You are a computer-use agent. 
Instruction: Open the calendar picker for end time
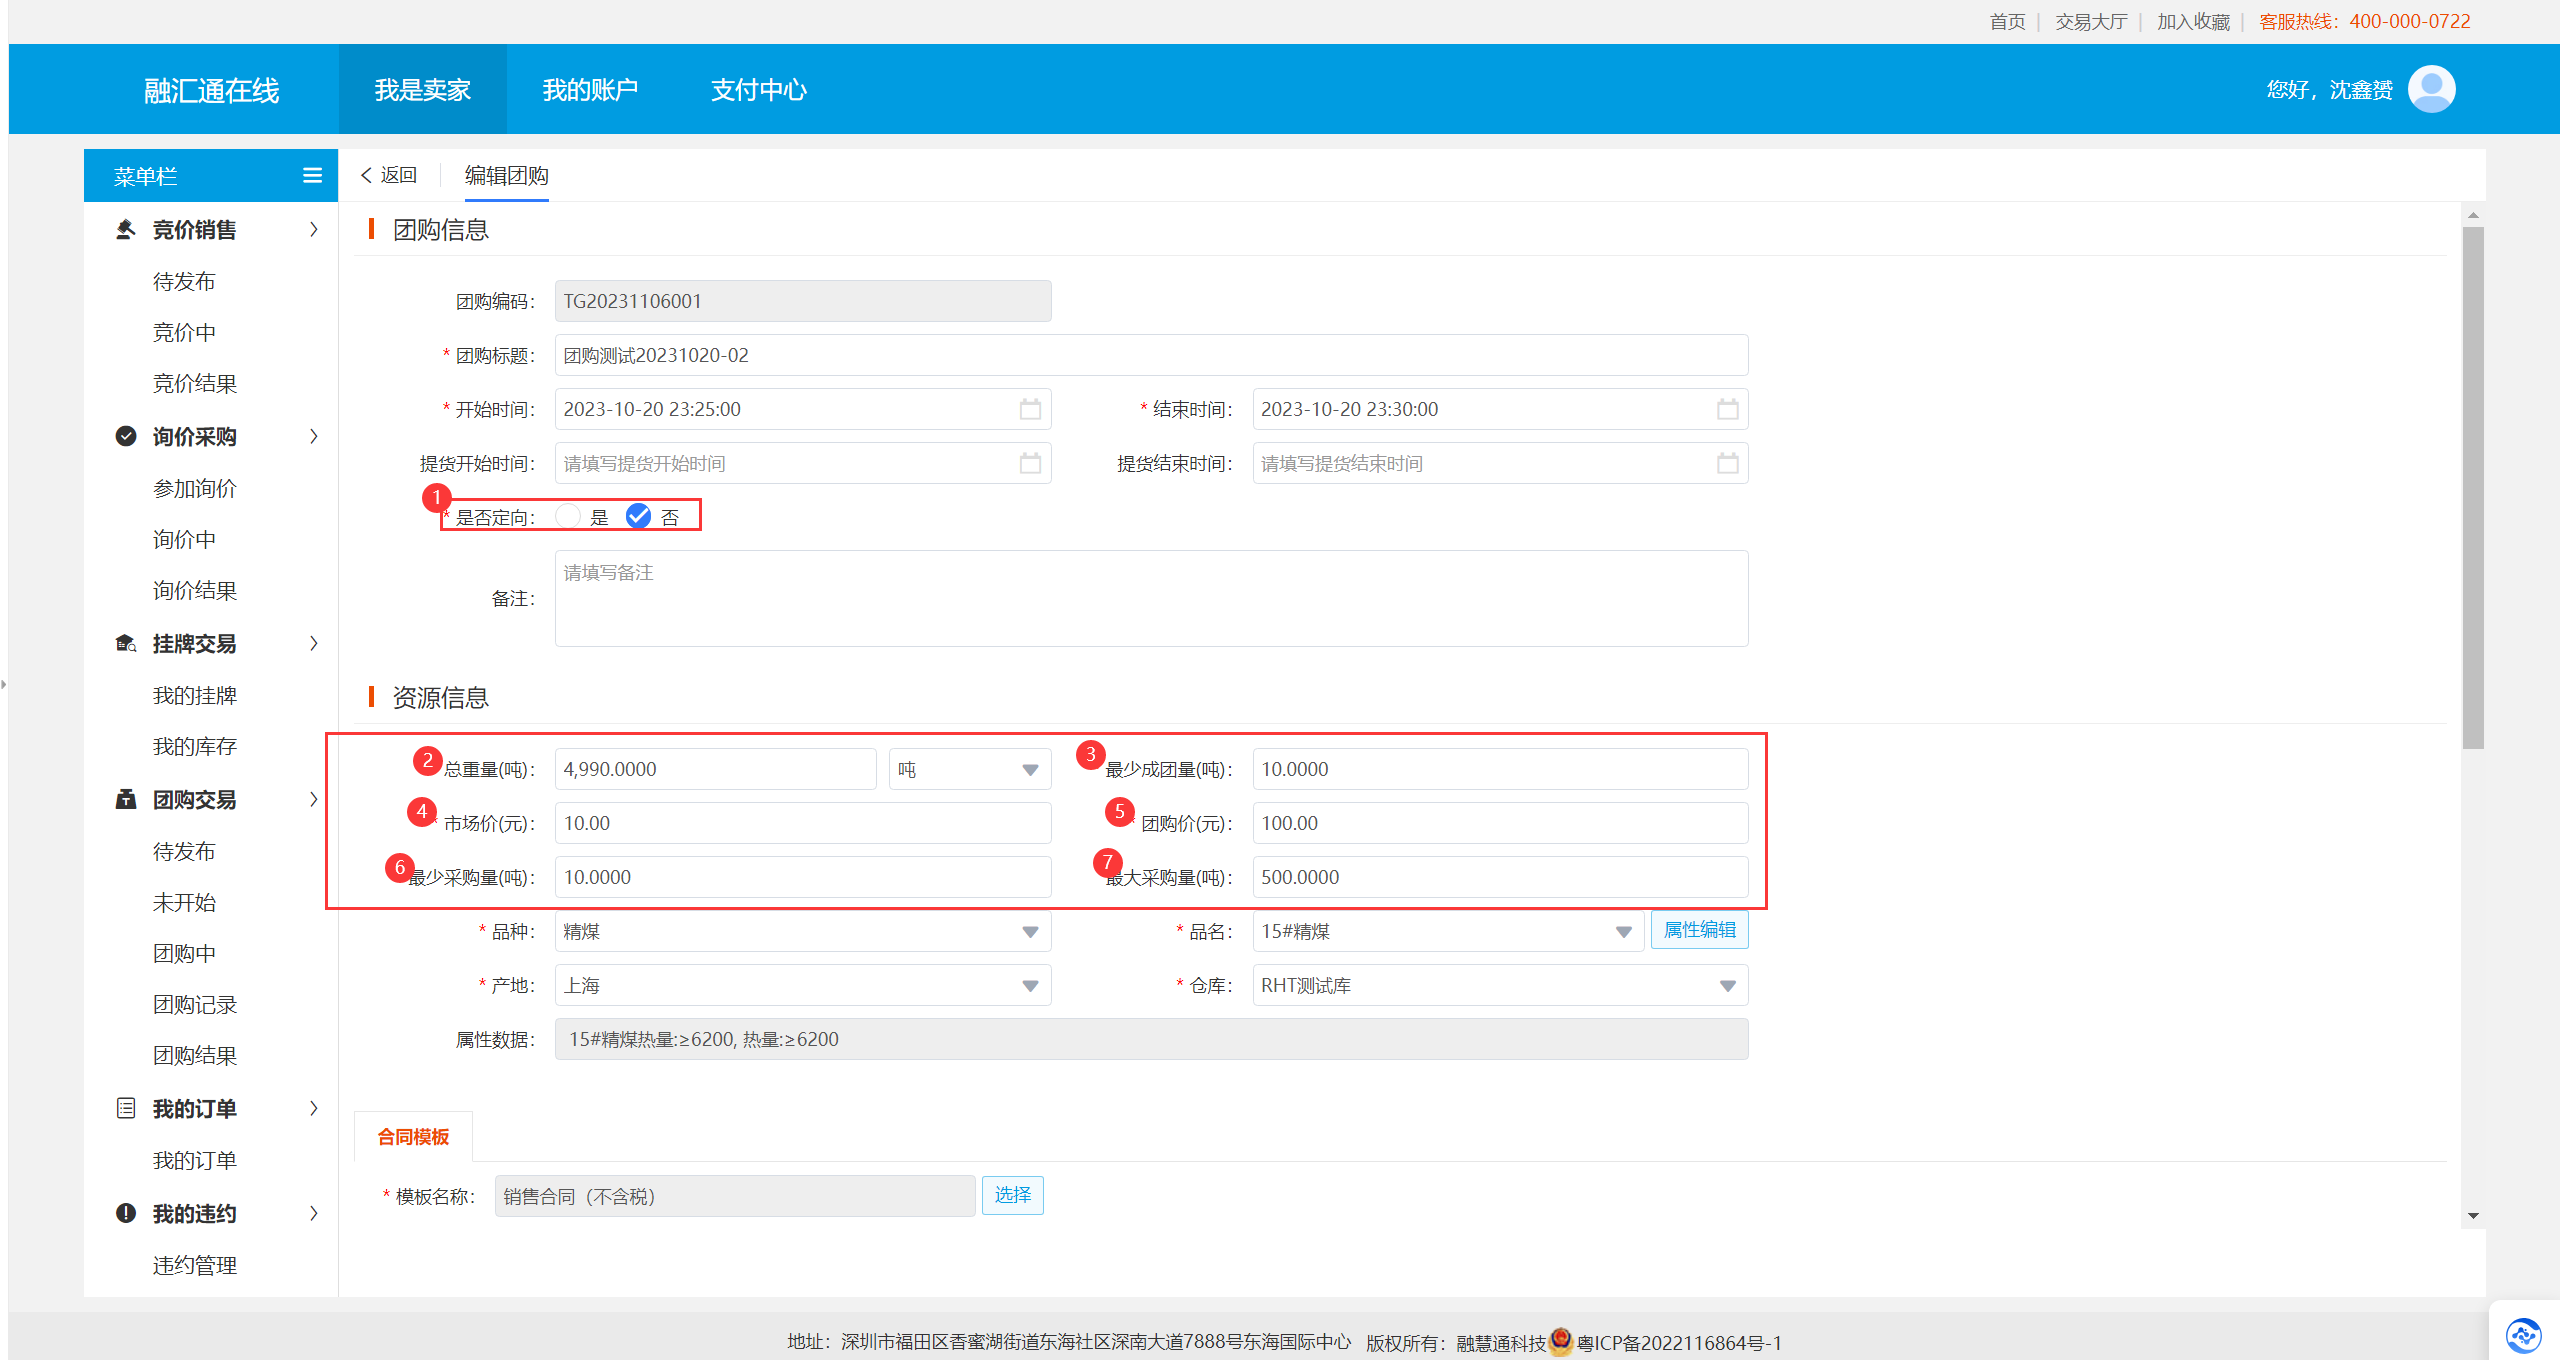pos(1727,409)
